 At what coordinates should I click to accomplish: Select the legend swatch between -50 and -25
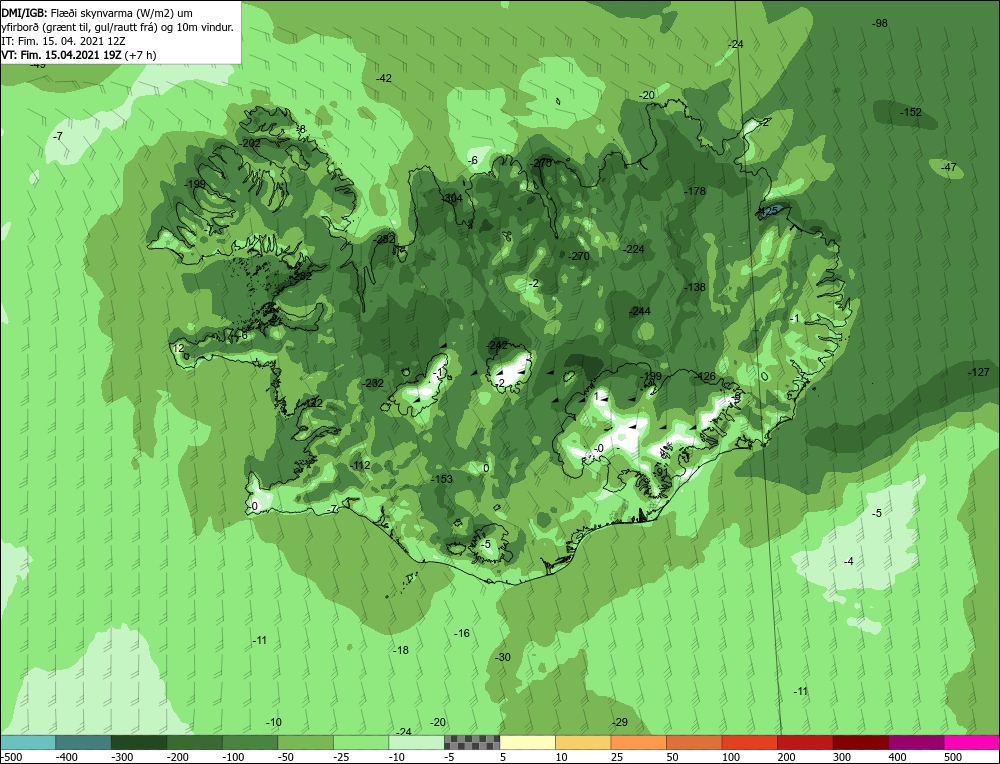pyautogui.click(x=305, y=742)
